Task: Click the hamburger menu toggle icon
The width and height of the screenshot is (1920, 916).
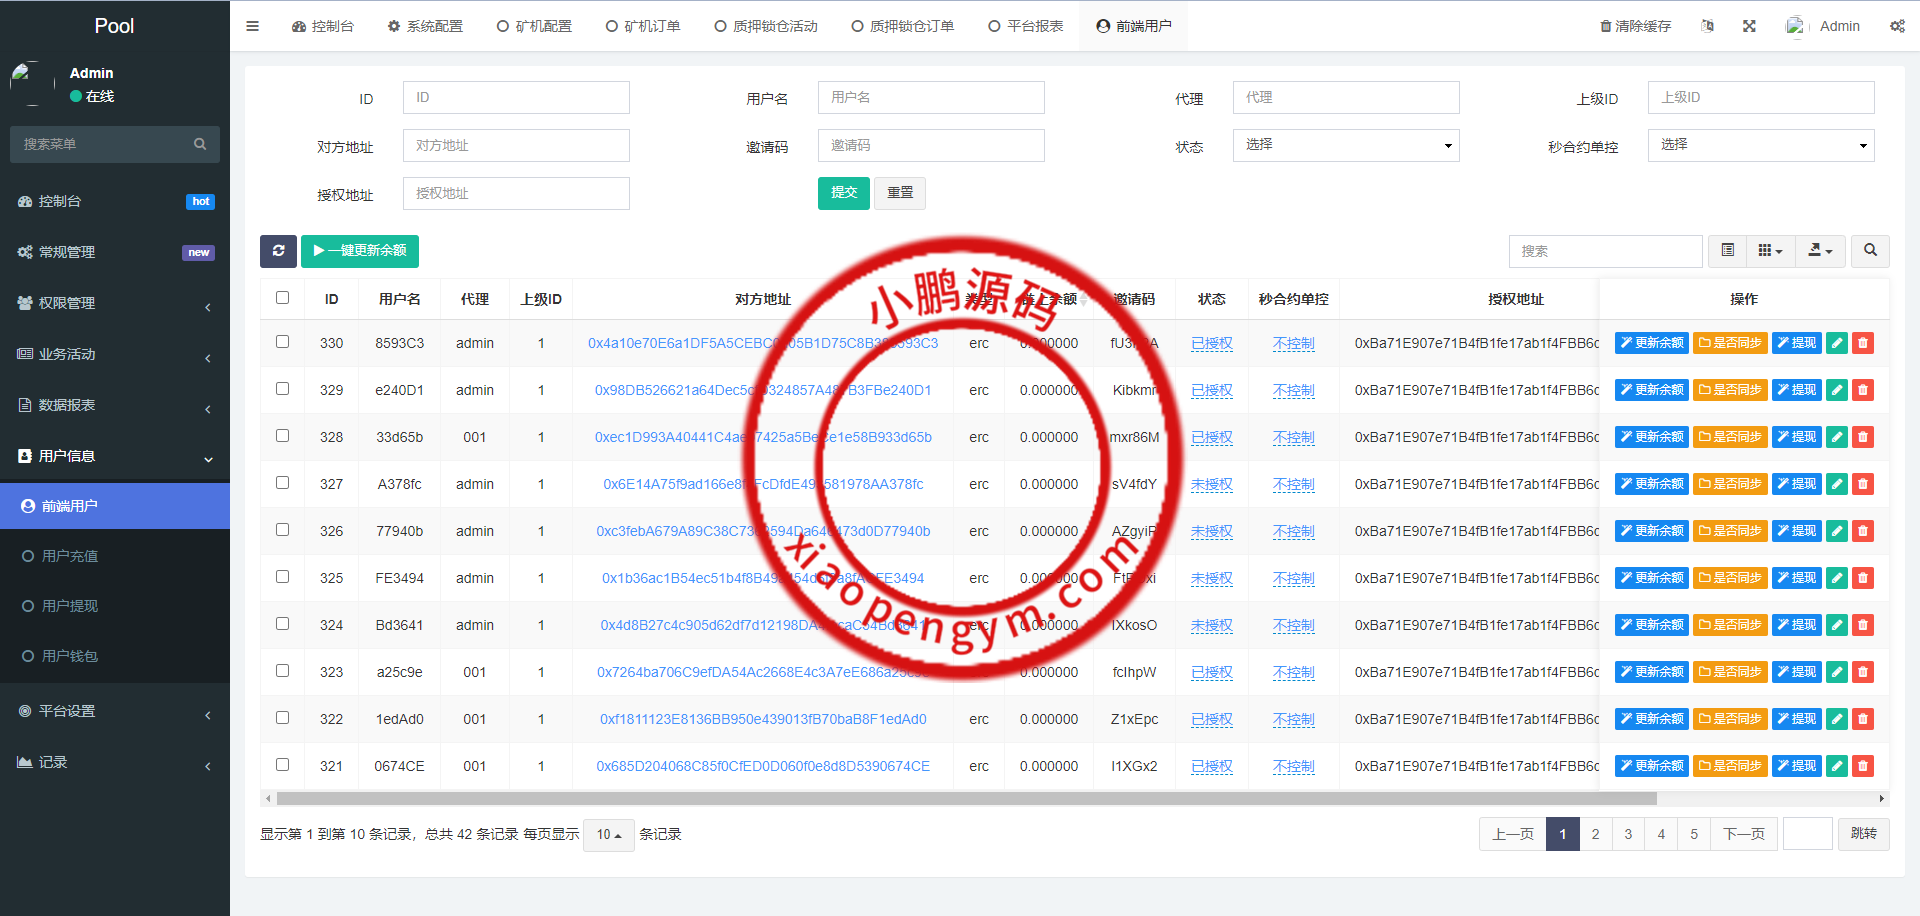Action: pos(253,26)
